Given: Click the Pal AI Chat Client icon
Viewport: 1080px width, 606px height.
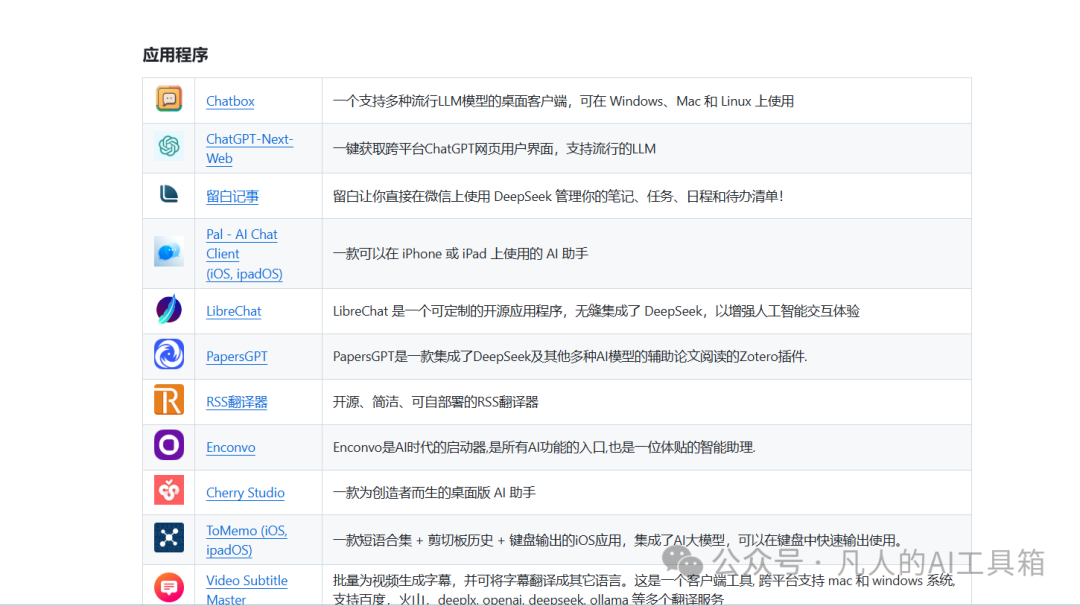Looking at the screenshot, I should (x=169, y=251).
